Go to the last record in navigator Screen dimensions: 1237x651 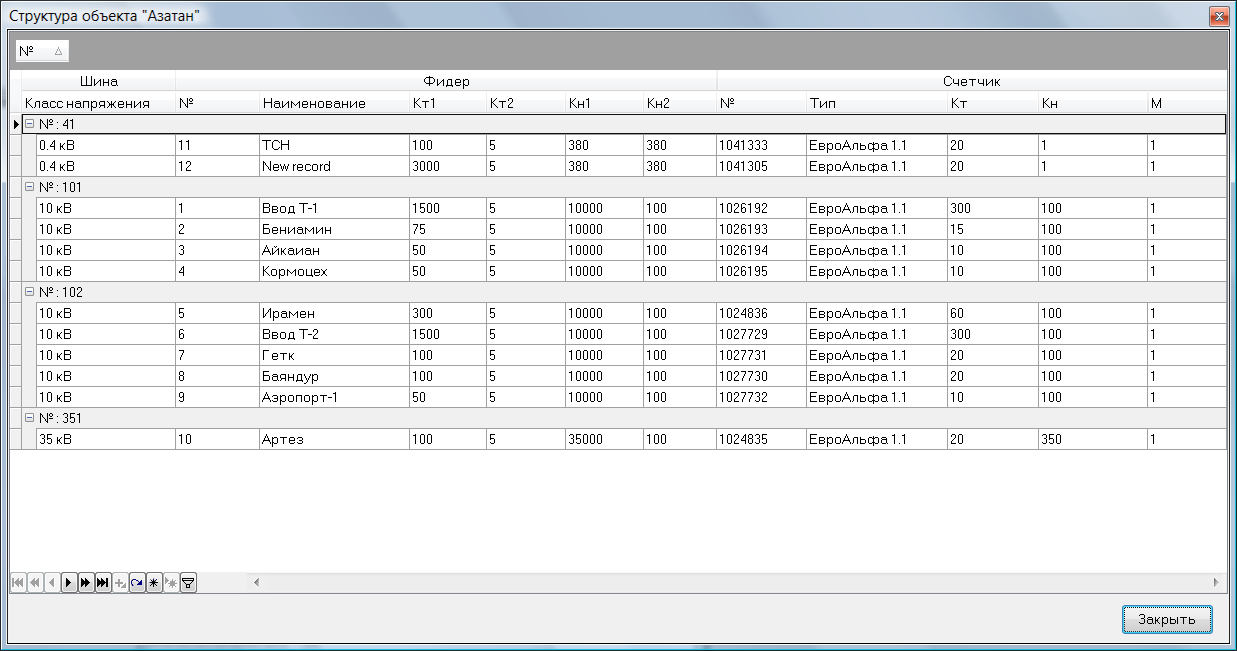tap(102, 582)
